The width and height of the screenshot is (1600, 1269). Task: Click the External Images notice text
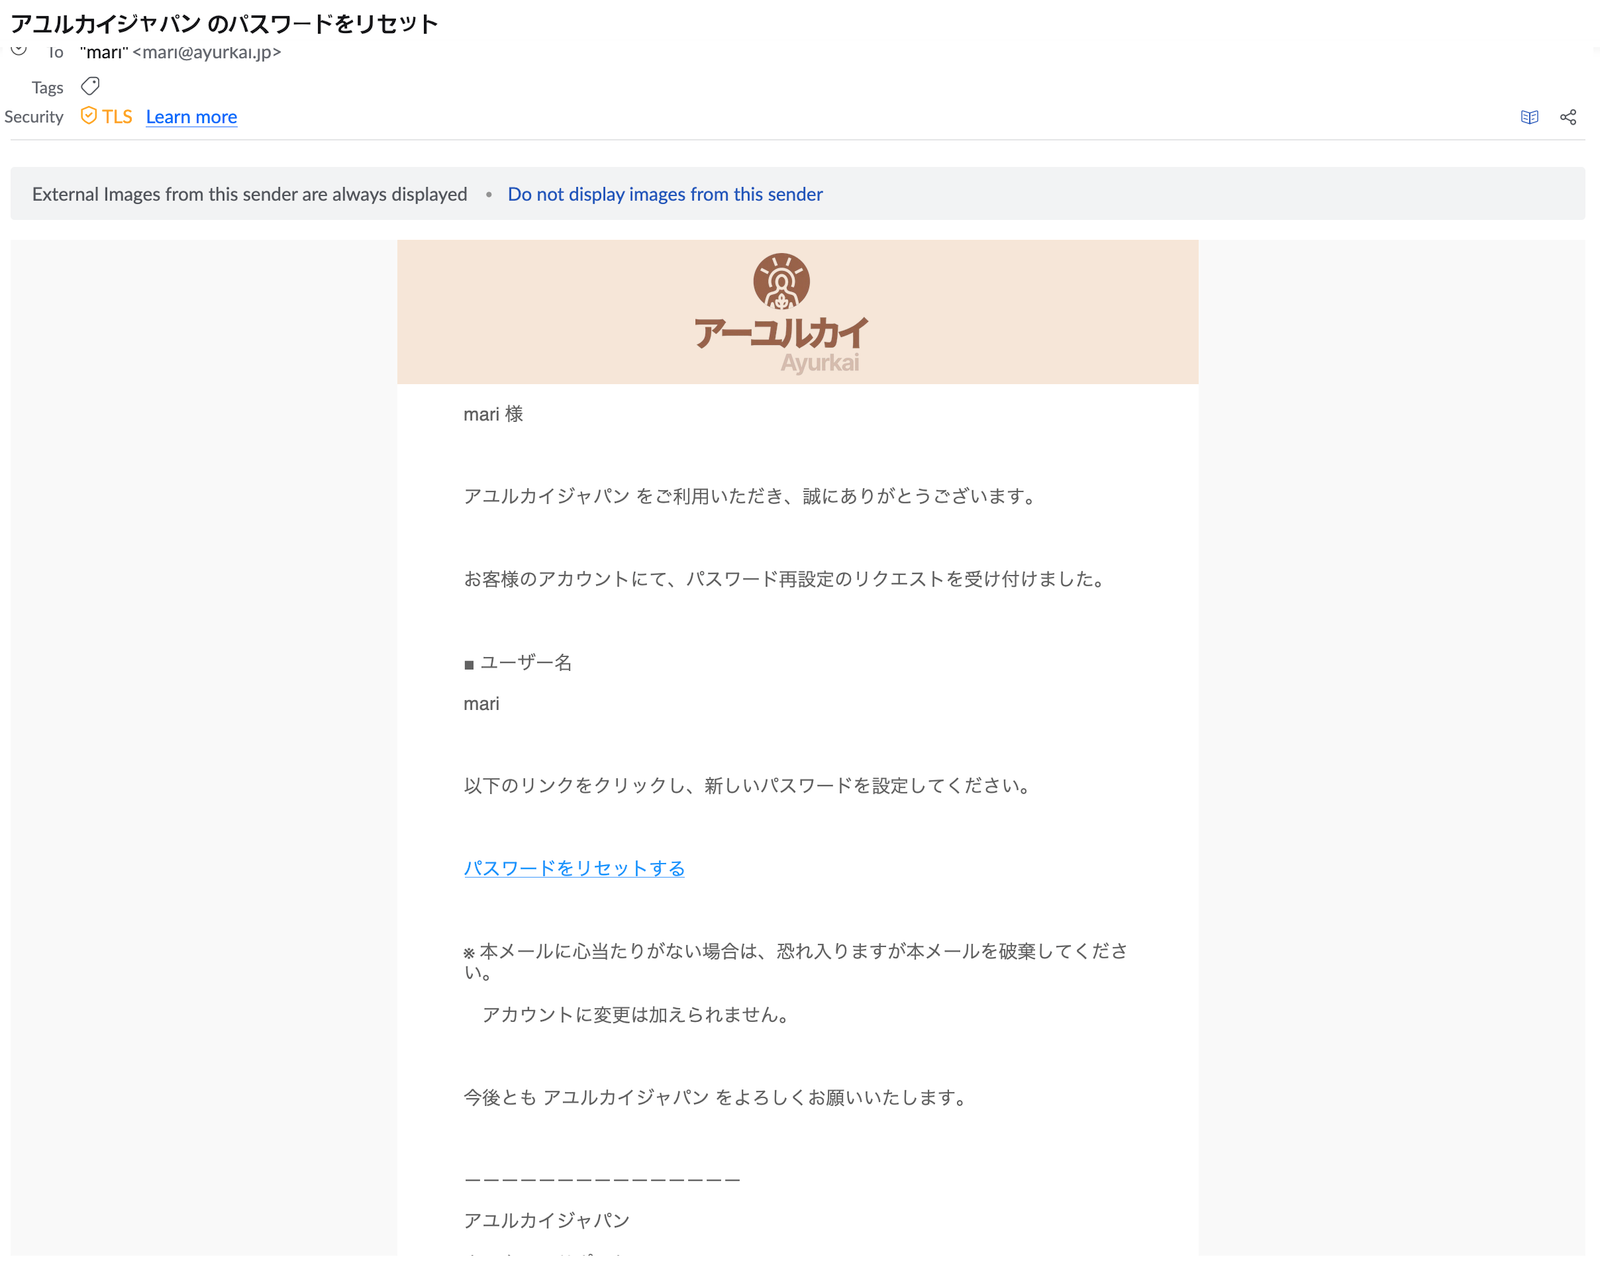(249, 194)
